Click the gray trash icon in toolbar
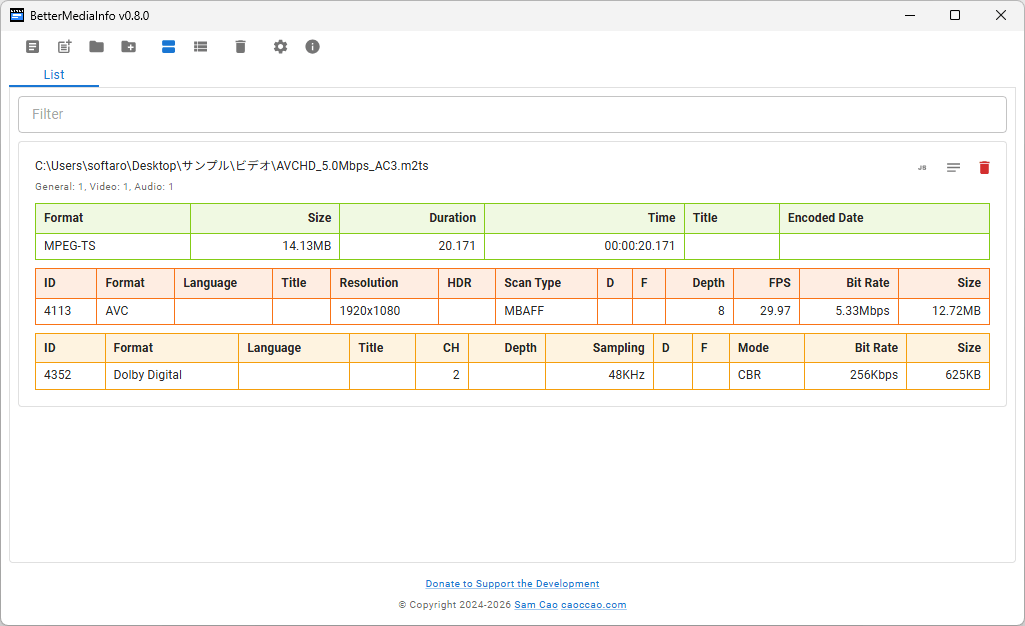1025x626 pixels. [240, 47]
